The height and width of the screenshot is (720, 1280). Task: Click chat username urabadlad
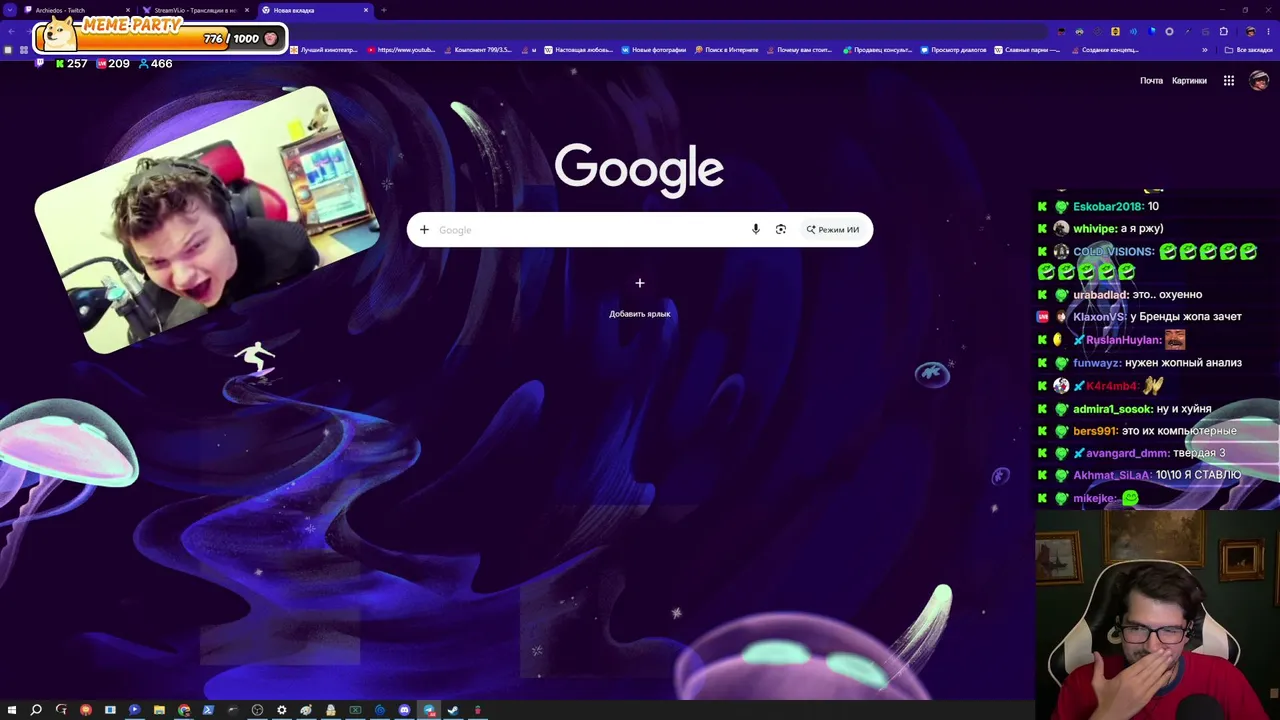point(1099,295)
